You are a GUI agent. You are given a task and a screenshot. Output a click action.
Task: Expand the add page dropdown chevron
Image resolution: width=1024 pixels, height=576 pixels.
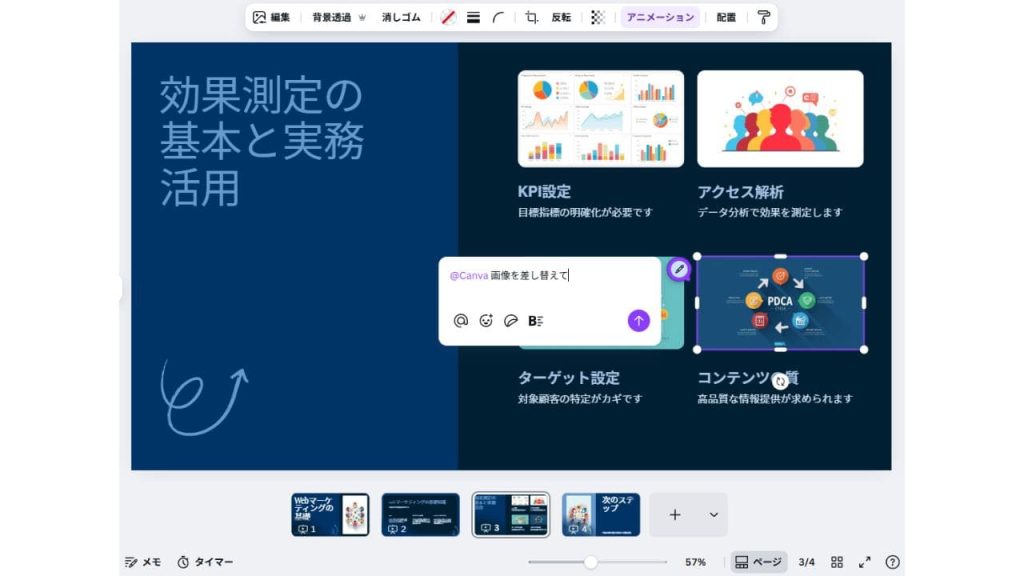713,515
